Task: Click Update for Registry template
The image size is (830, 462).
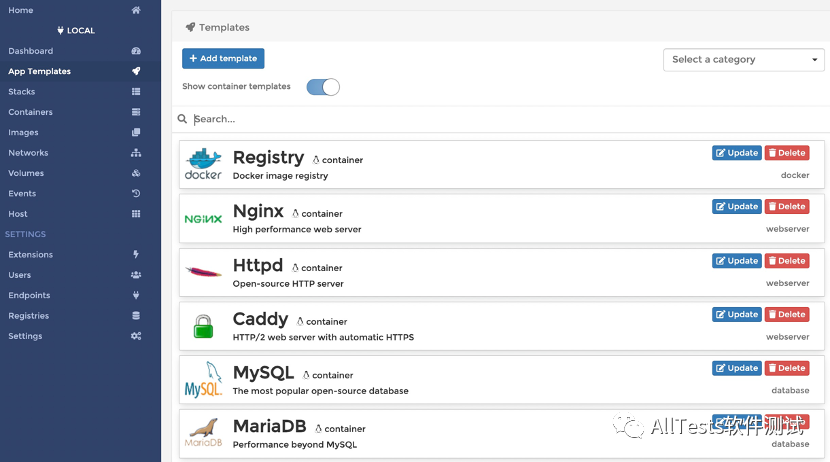Action: (737, 153)
